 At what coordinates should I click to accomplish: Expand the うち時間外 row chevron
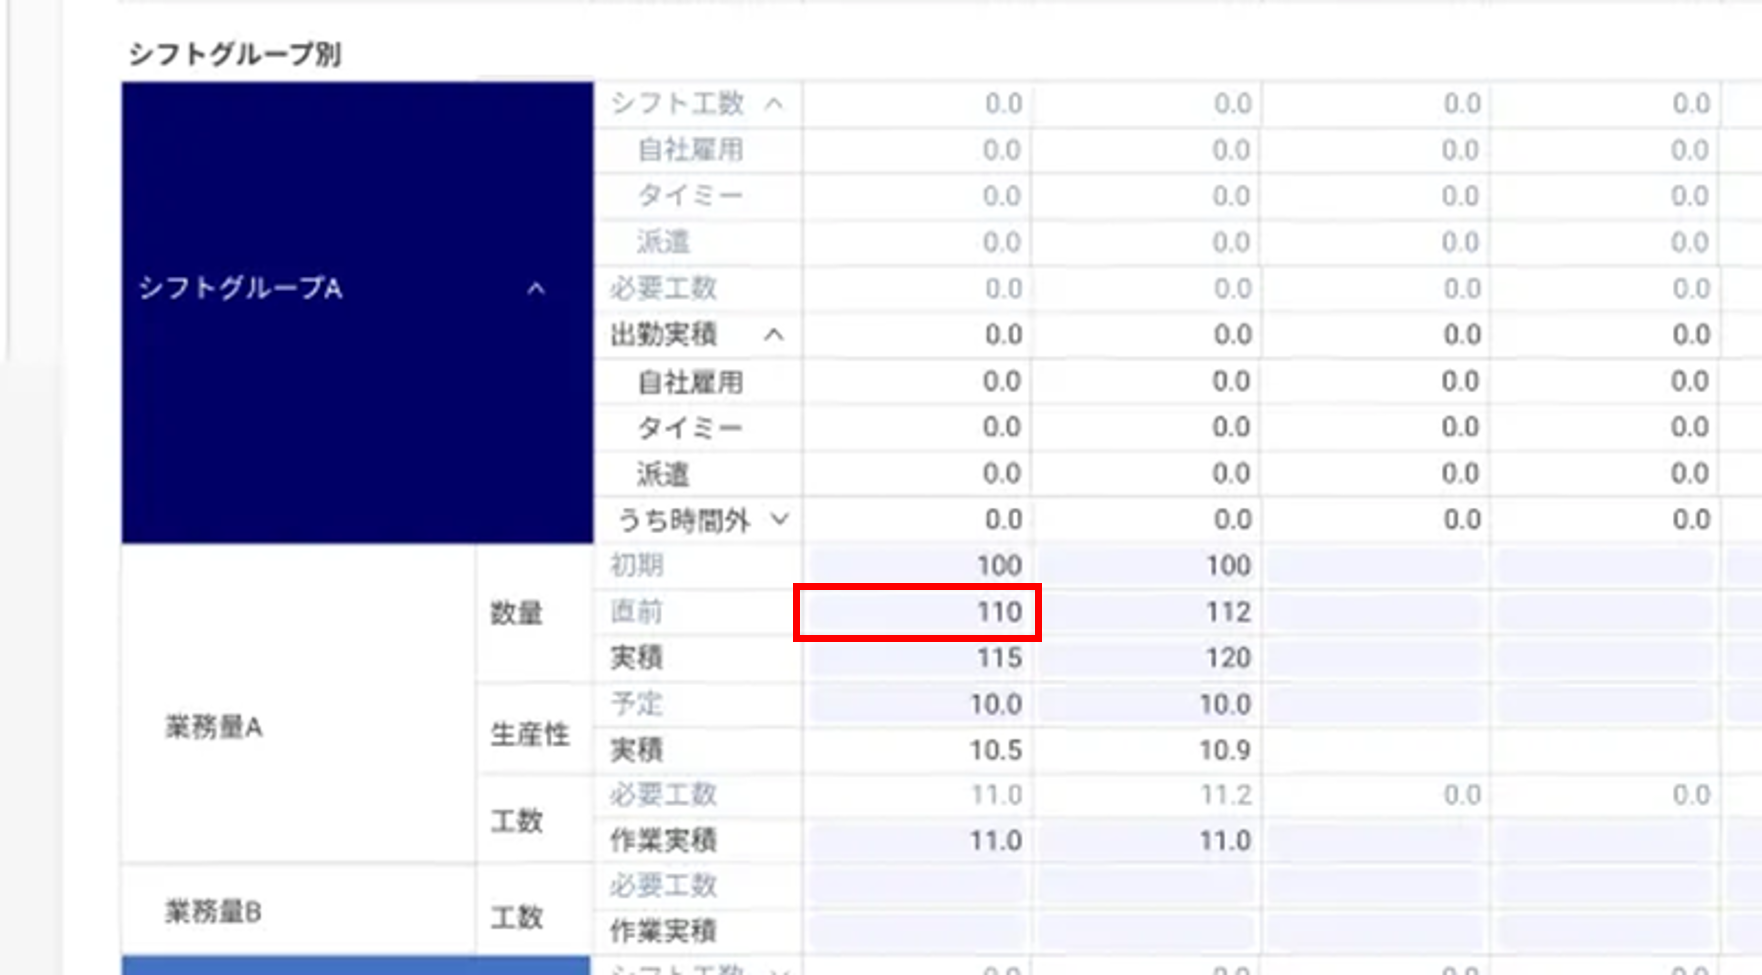[x=780, y=519]
